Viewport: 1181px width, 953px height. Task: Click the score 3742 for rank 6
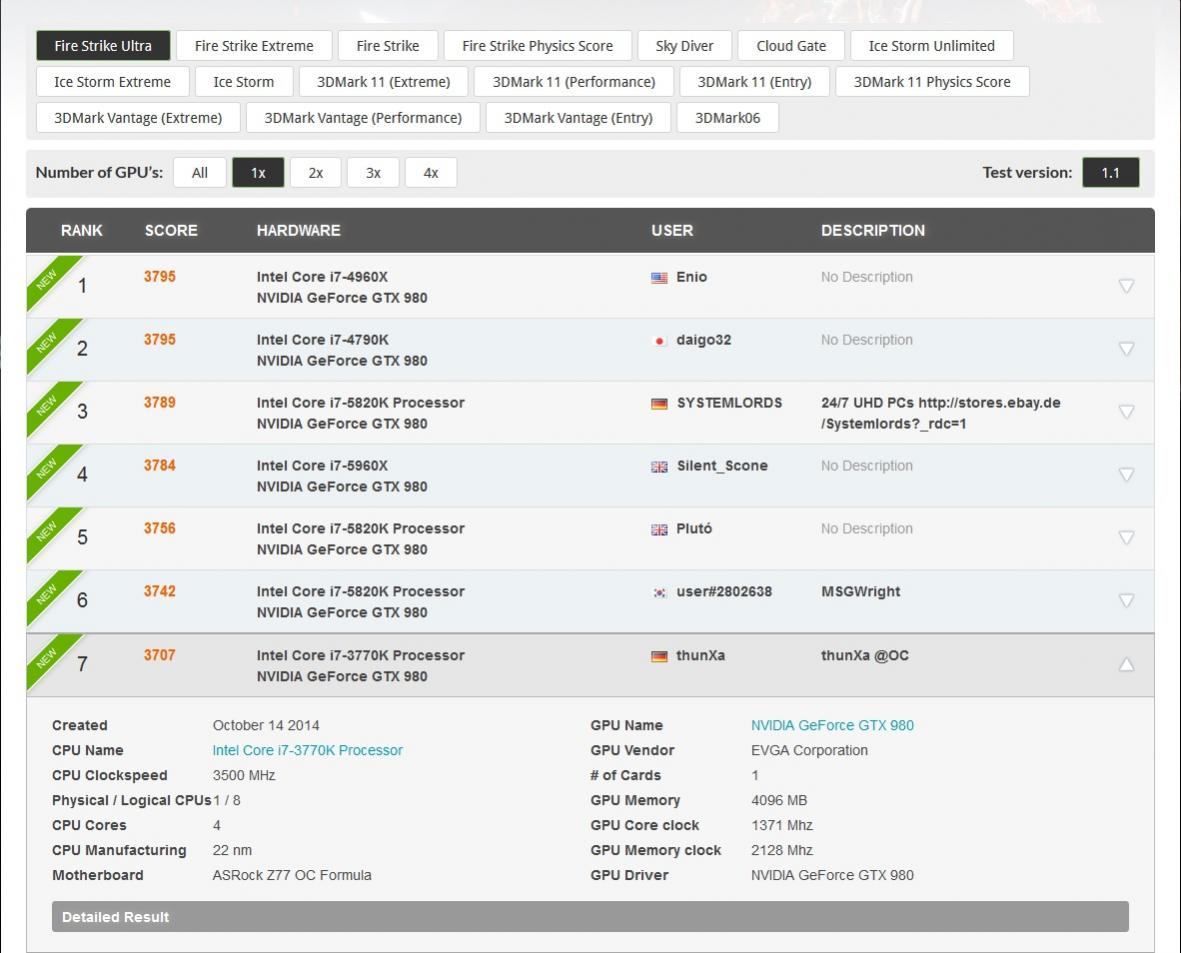pyautogui.click(x=160, y=591)
